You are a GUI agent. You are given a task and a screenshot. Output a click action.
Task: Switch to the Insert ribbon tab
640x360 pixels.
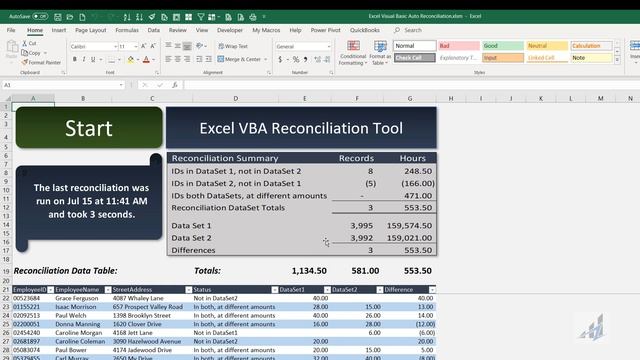59,30
